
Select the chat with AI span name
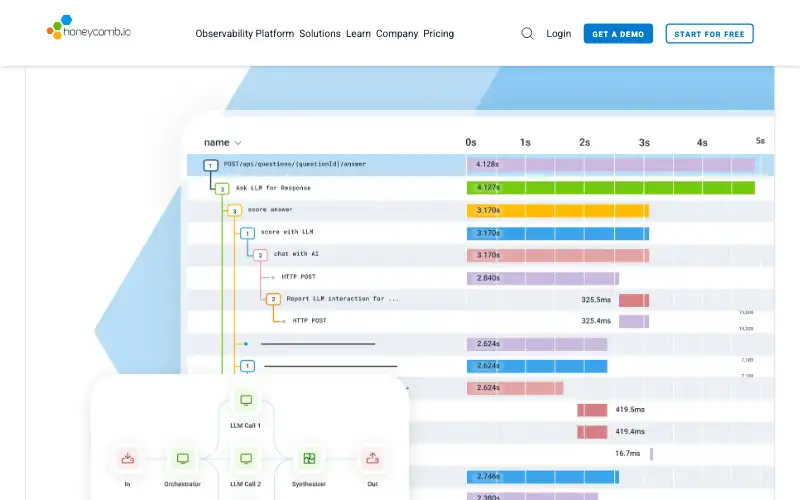[296, 254]
